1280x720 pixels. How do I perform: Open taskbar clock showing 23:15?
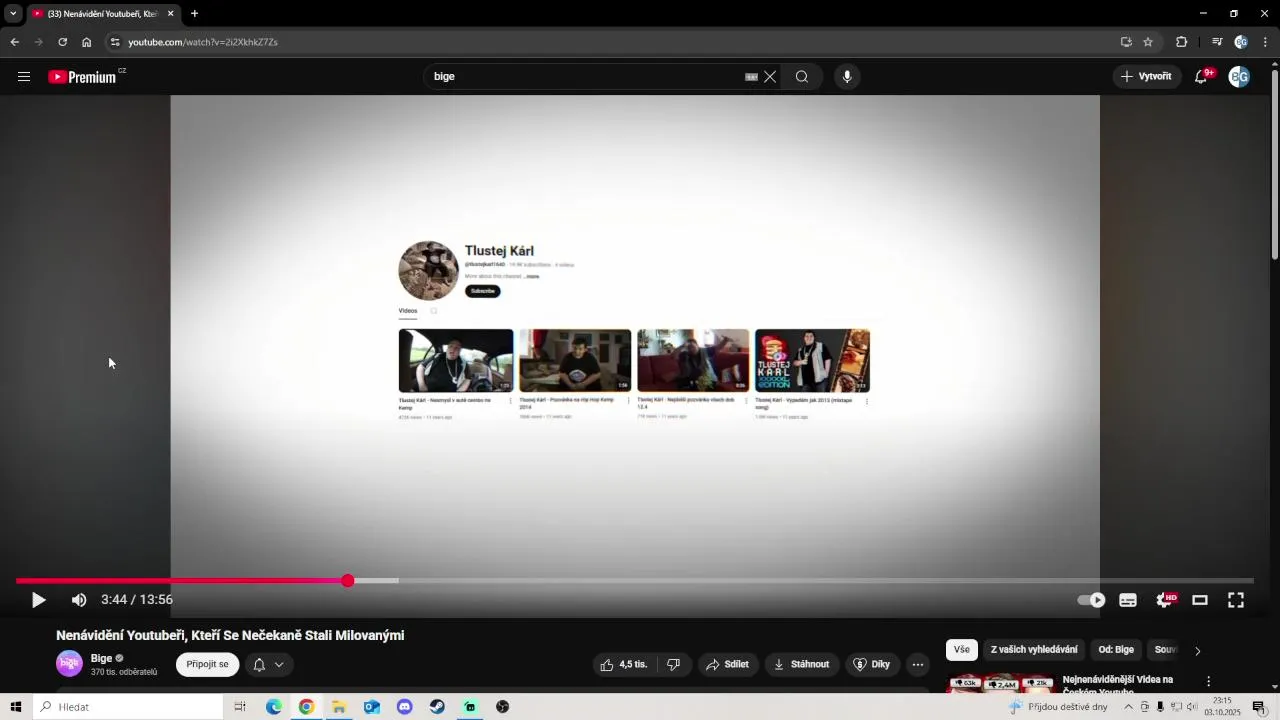[1222, 707]
